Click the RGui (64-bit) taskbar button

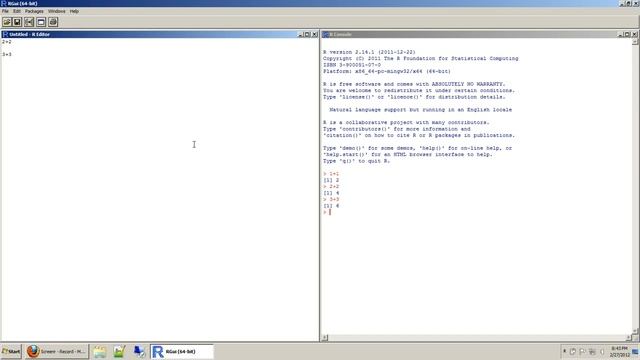point(182,351)
